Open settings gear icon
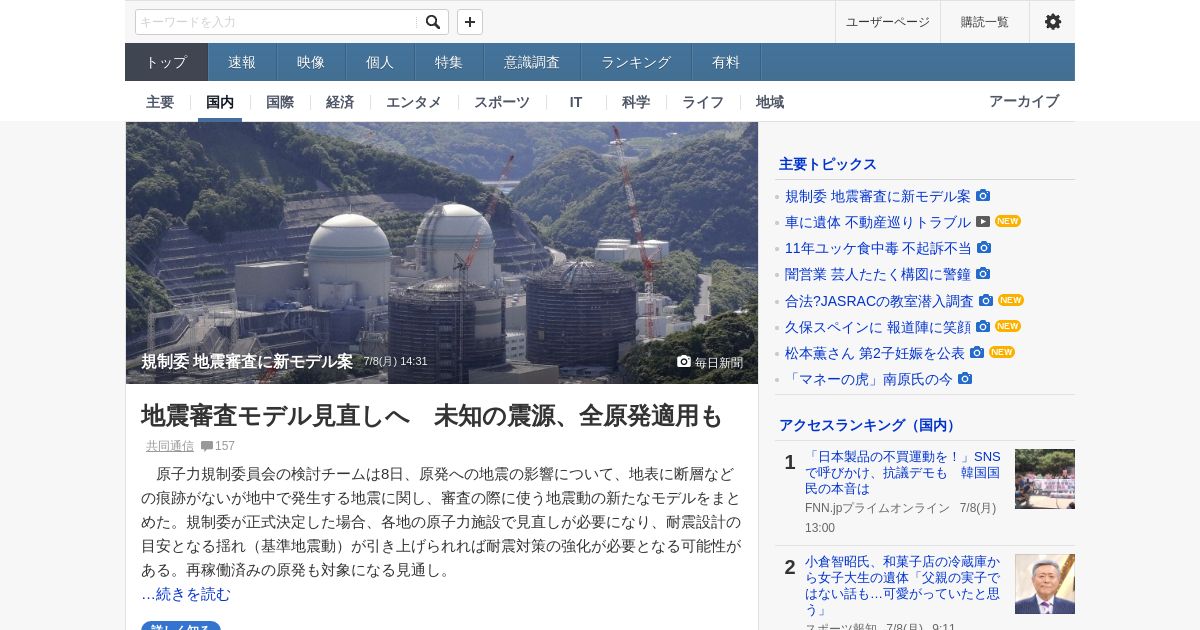This screenshot has height=630, width=1200. pyautogui.click(x=1053, y=22)
